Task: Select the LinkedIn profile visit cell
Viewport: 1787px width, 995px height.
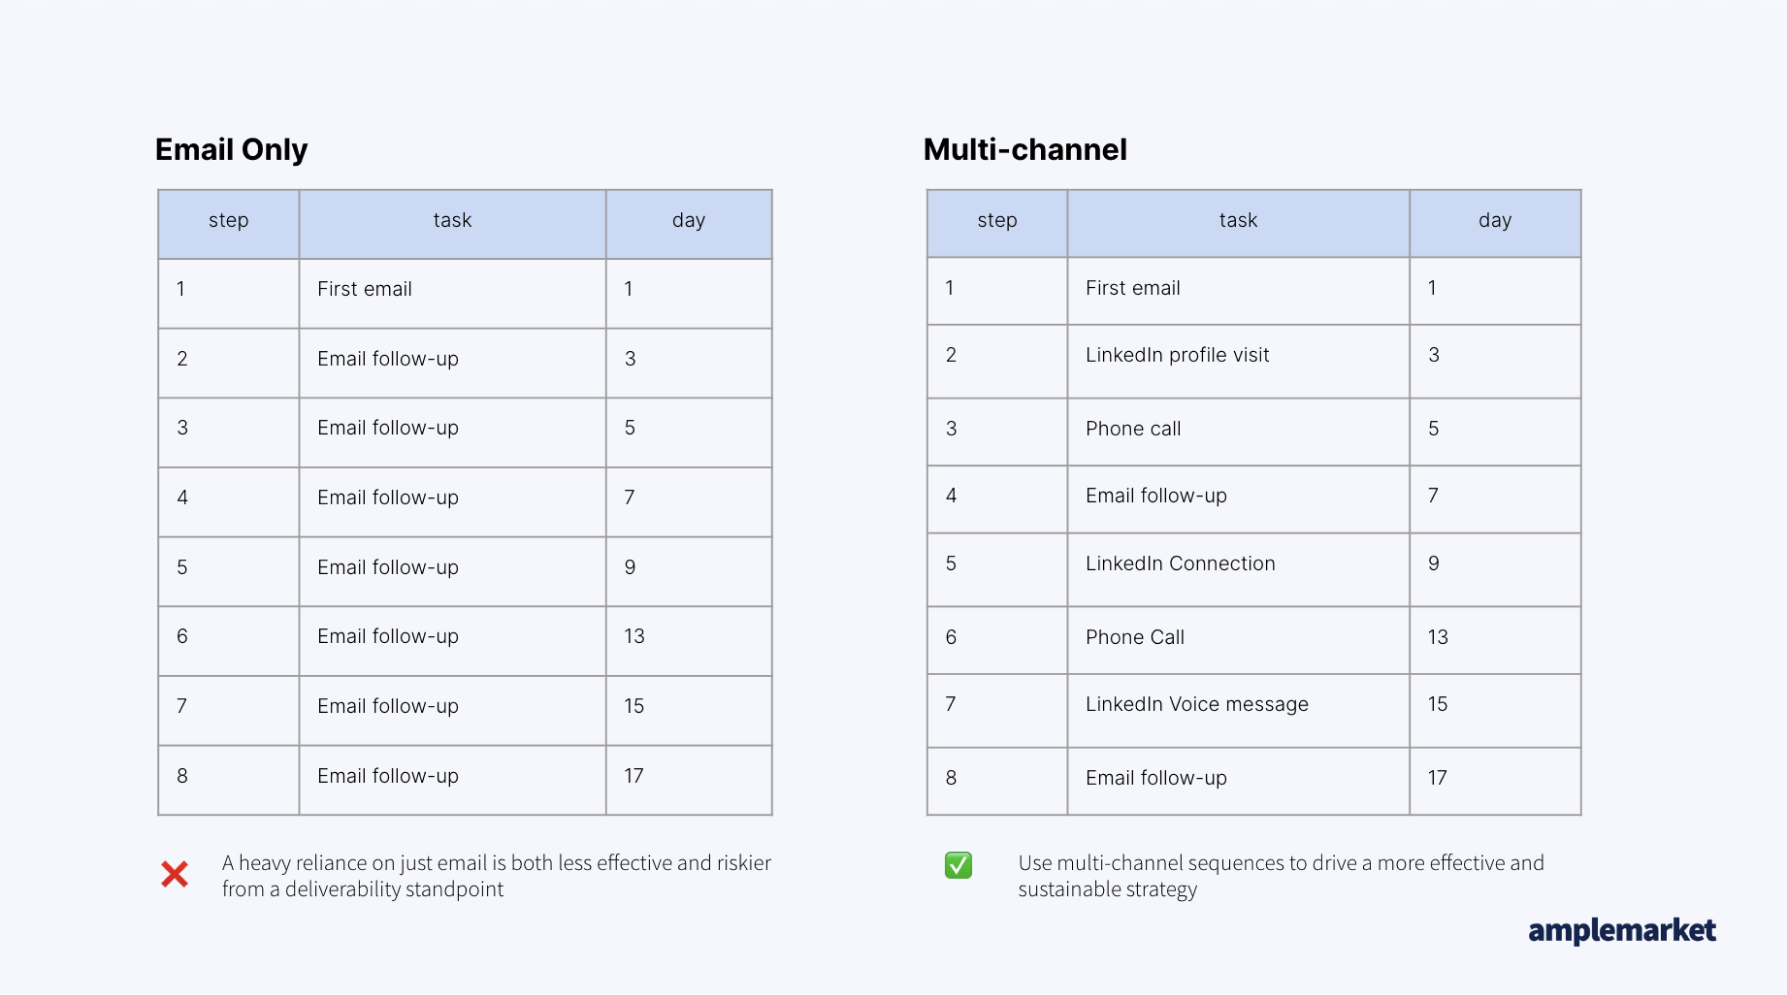Action: click(1238, 361)
